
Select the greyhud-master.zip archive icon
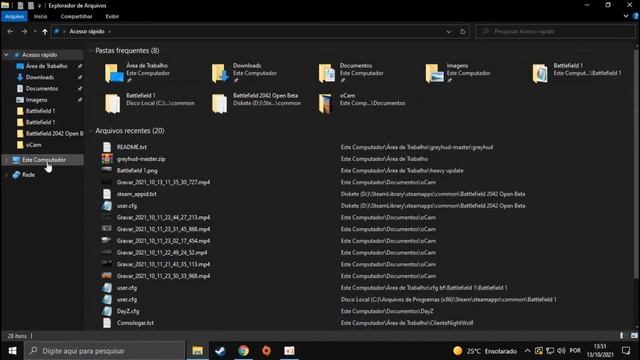click(x=107, y=159)
